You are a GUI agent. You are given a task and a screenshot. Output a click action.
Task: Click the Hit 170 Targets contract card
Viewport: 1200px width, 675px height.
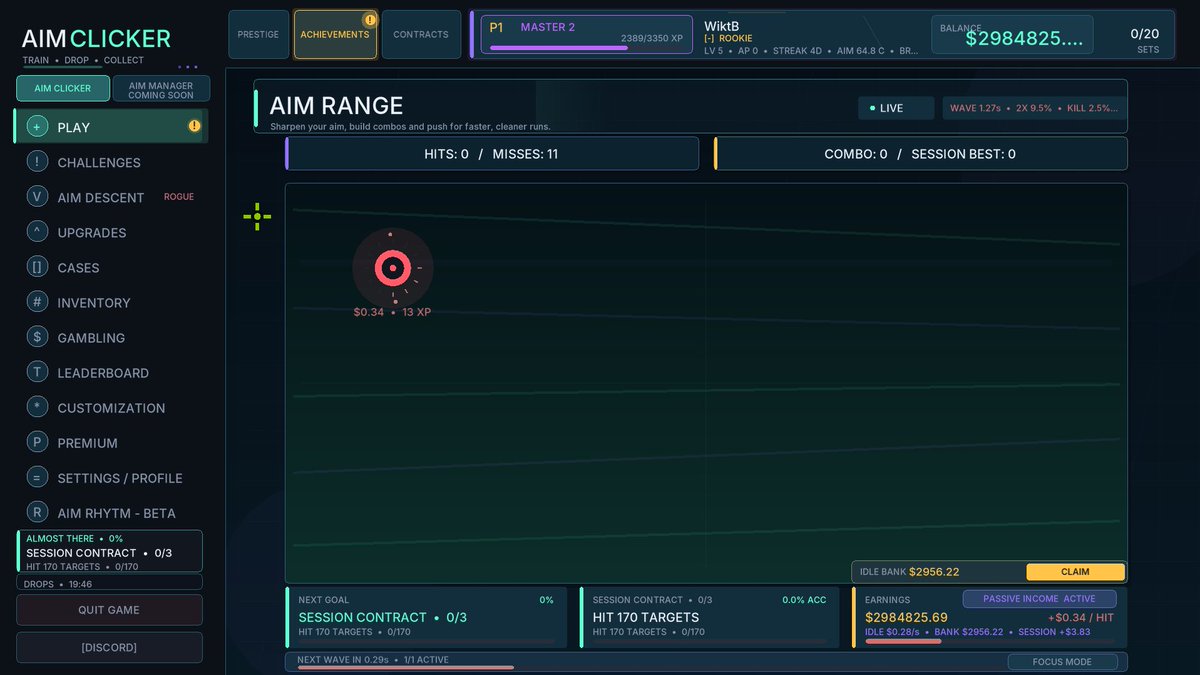point(709,617)
